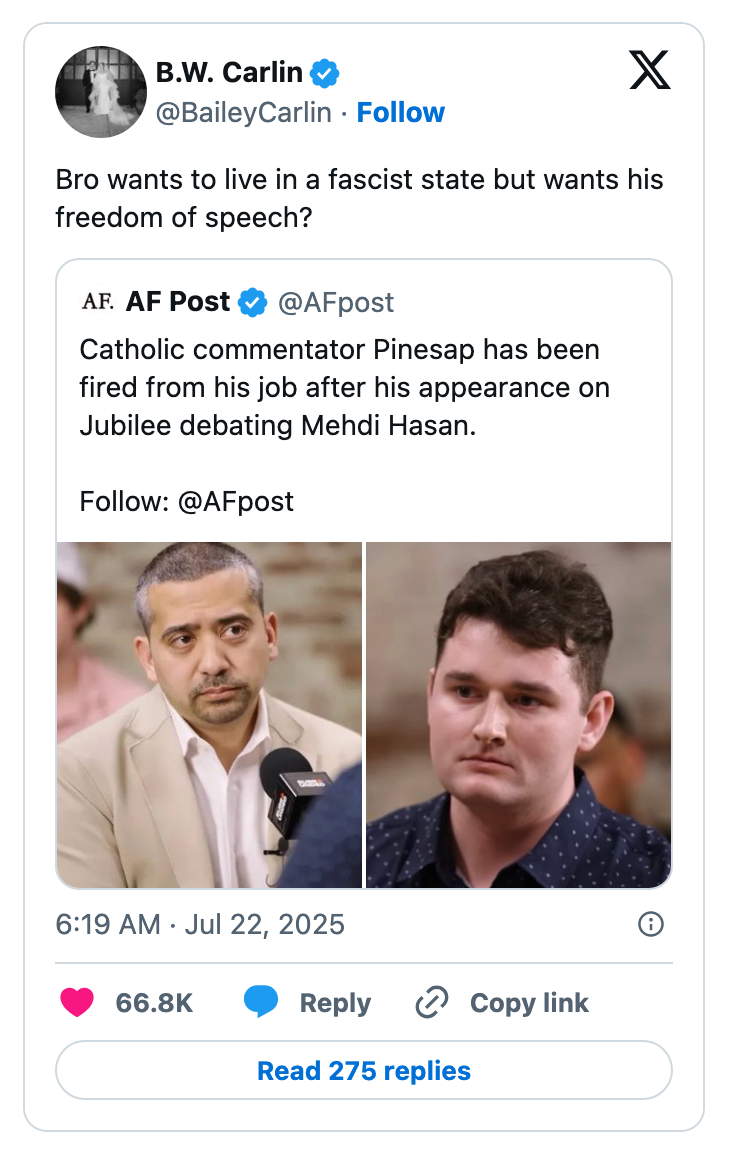The height and width of the screenshot is (1158, 732).
Task: Click the B.W. Carlin display name
Action: [x=229, y=73]
